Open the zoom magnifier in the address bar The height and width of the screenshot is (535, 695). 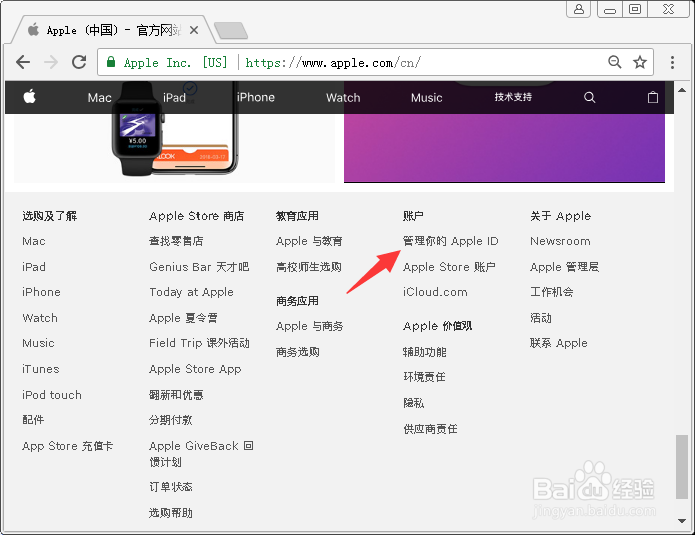tap(614, 62)
